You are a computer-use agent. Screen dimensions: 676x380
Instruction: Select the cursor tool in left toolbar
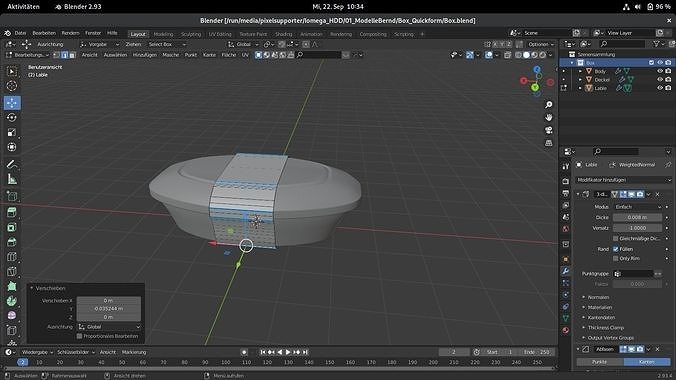coord(12,86)
